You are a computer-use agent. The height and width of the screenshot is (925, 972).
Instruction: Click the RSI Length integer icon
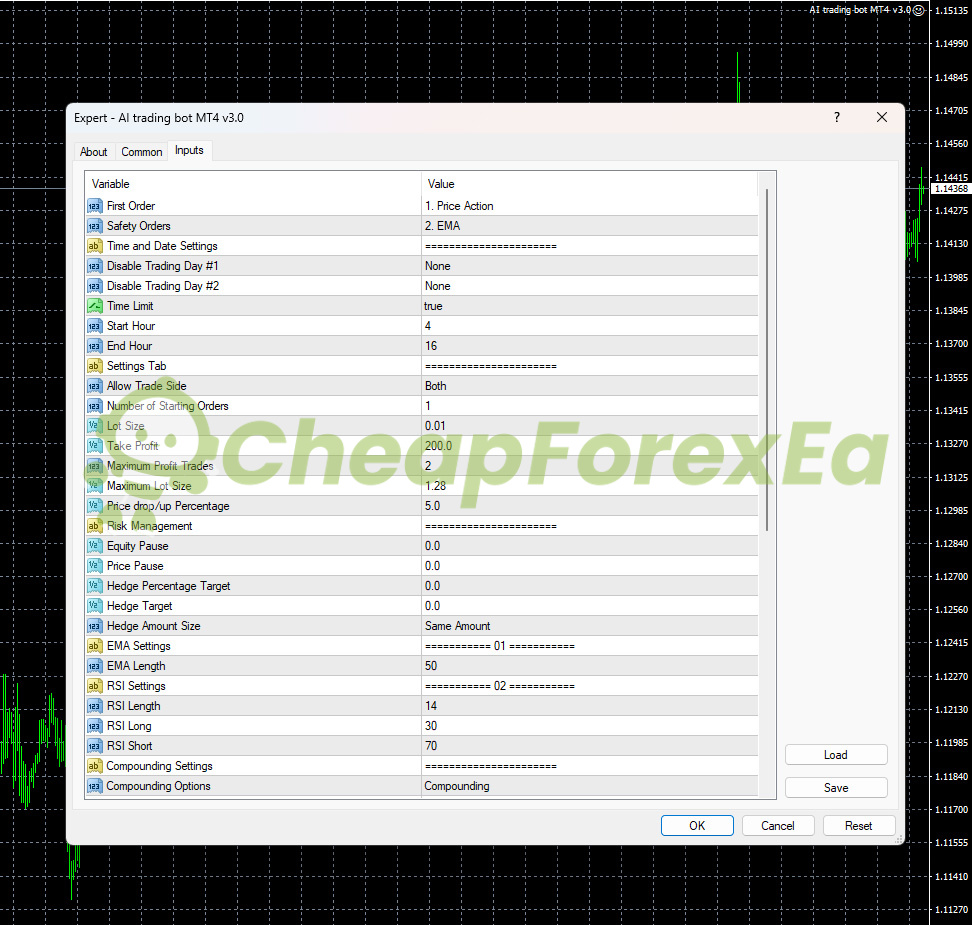pos(94,706)
